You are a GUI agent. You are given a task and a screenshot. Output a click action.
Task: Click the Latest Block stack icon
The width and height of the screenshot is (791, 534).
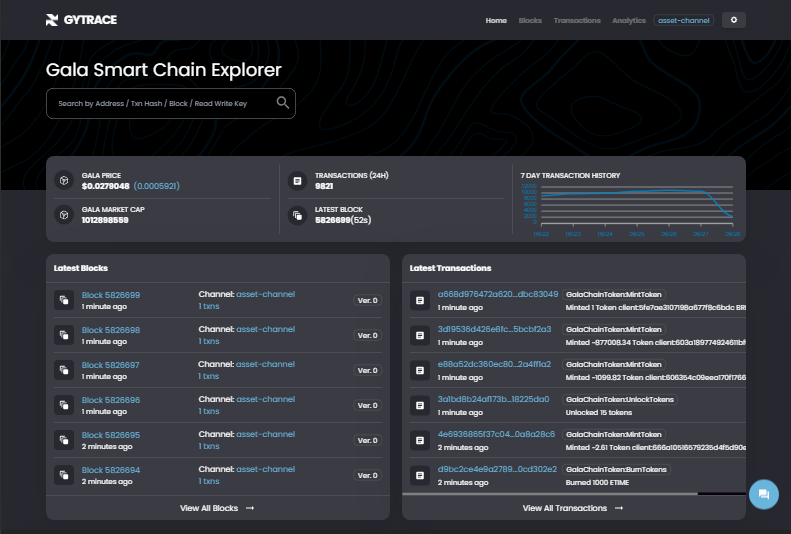tap(297, 215)
